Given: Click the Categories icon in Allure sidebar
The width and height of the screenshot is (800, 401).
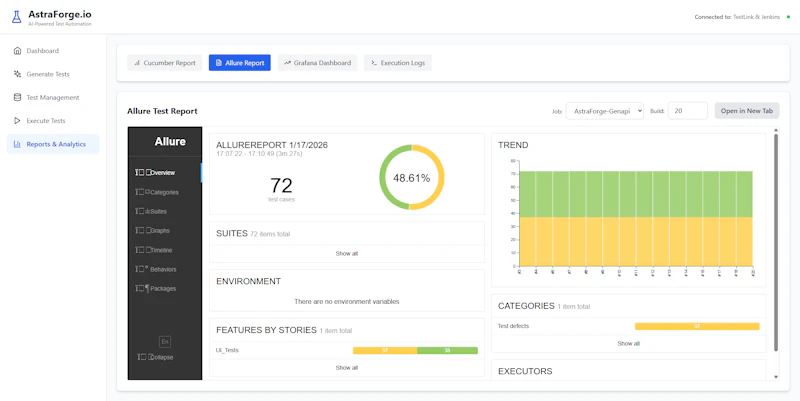Looking at the screenshot, I should (x=142, y=192).
